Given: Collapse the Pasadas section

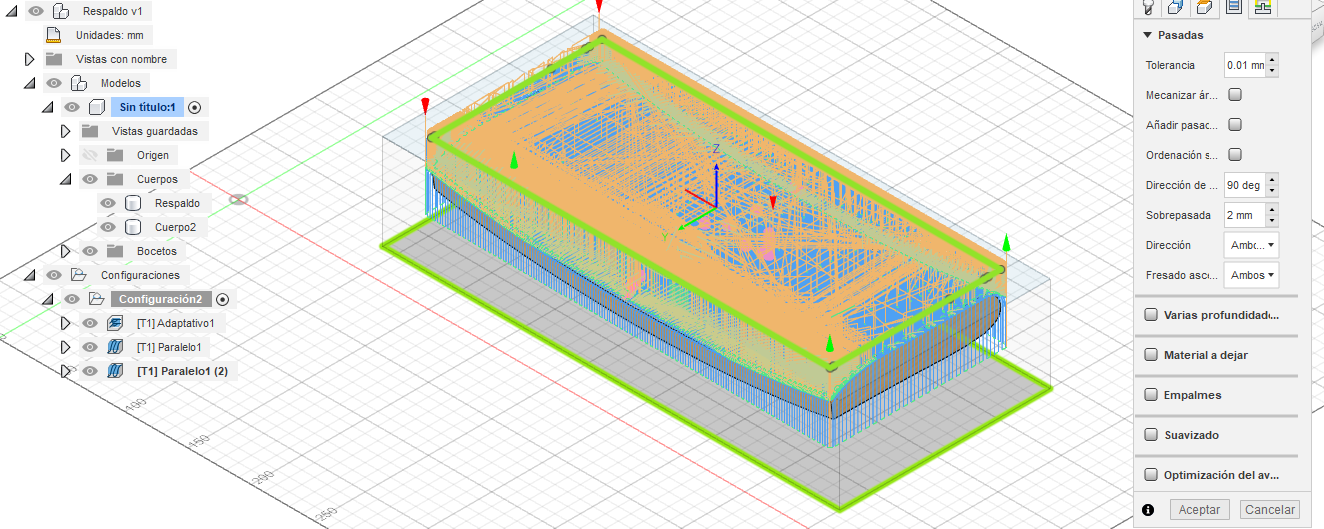Looking at the screenshot, I should [x=1148, y=35].
